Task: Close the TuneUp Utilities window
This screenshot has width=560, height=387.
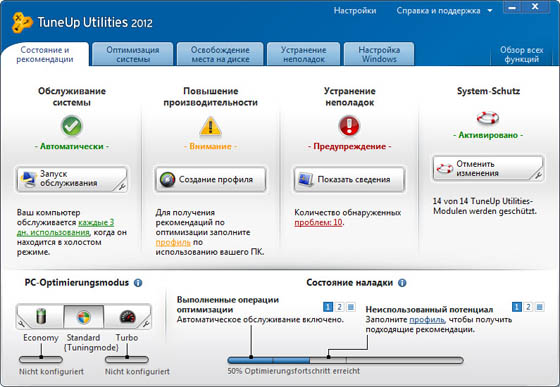Action: pos(536,7)
